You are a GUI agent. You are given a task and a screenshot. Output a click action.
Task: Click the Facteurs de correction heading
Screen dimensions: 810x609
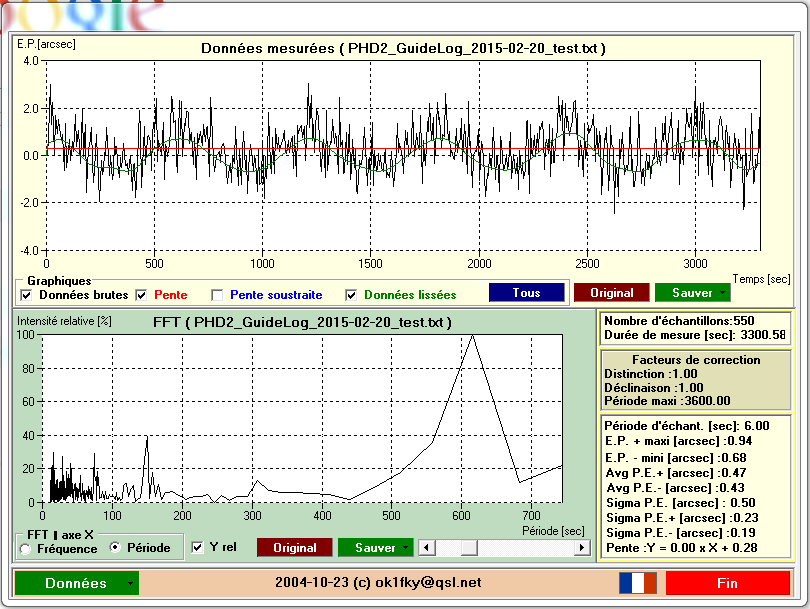point(696,360)
